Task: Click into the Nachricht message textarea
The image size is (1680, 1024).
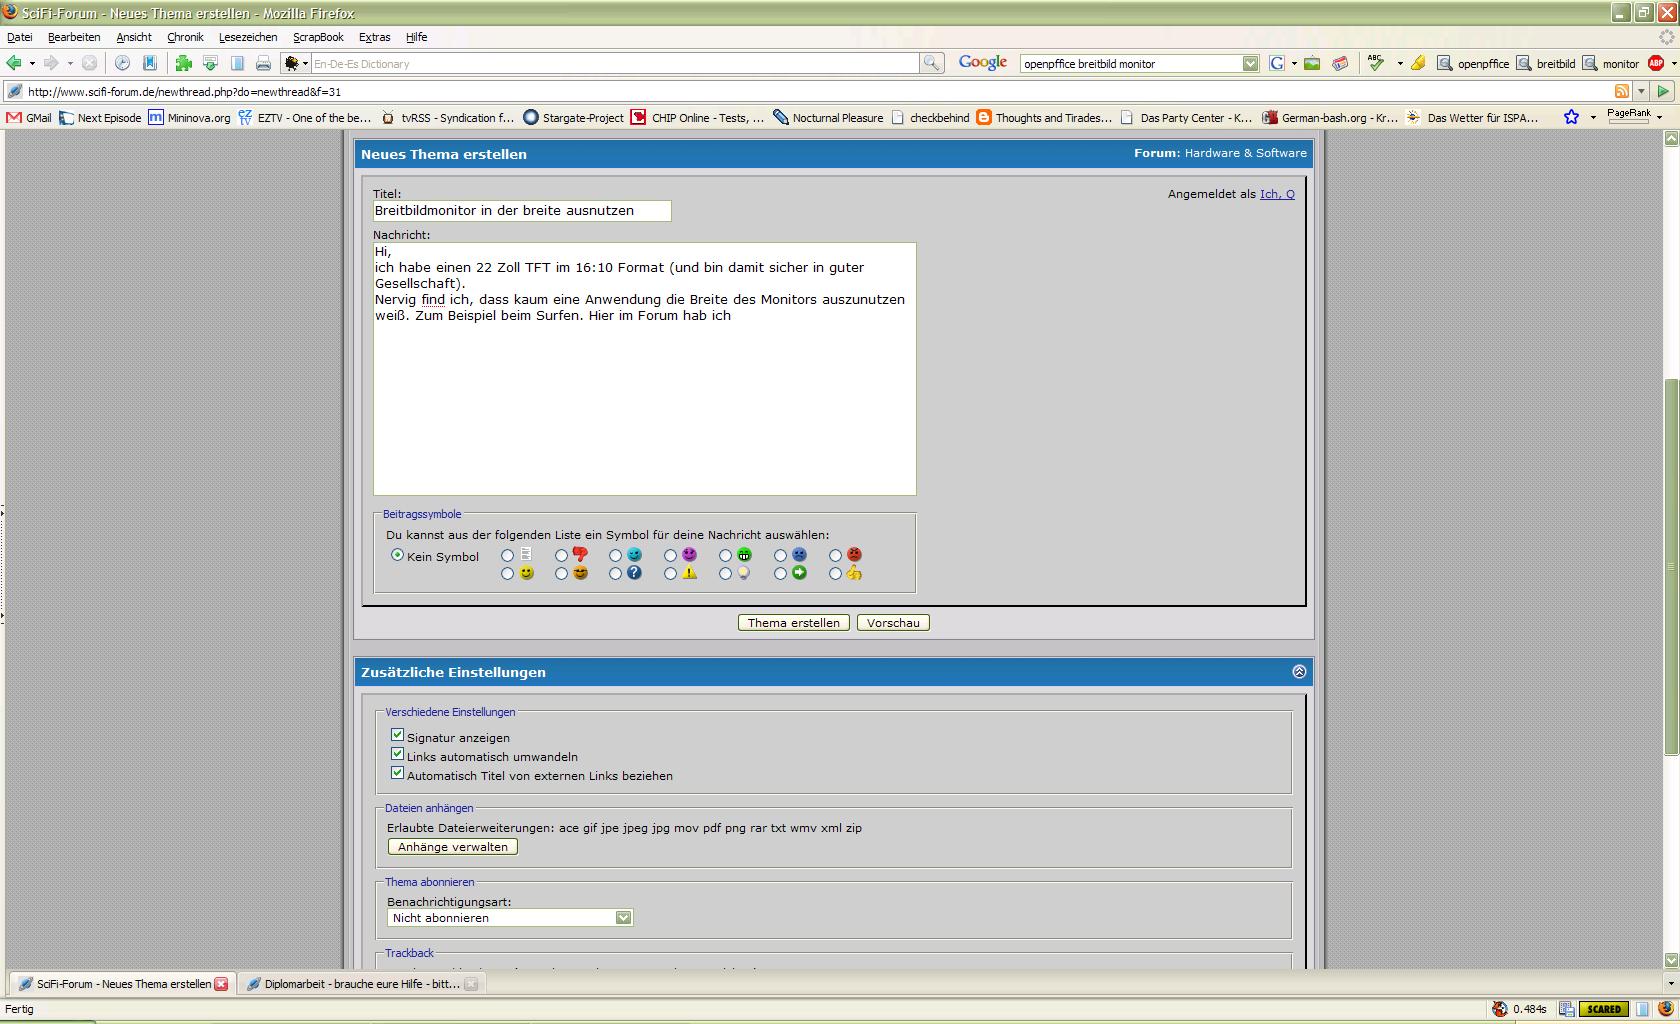Action: pos(645,369)
